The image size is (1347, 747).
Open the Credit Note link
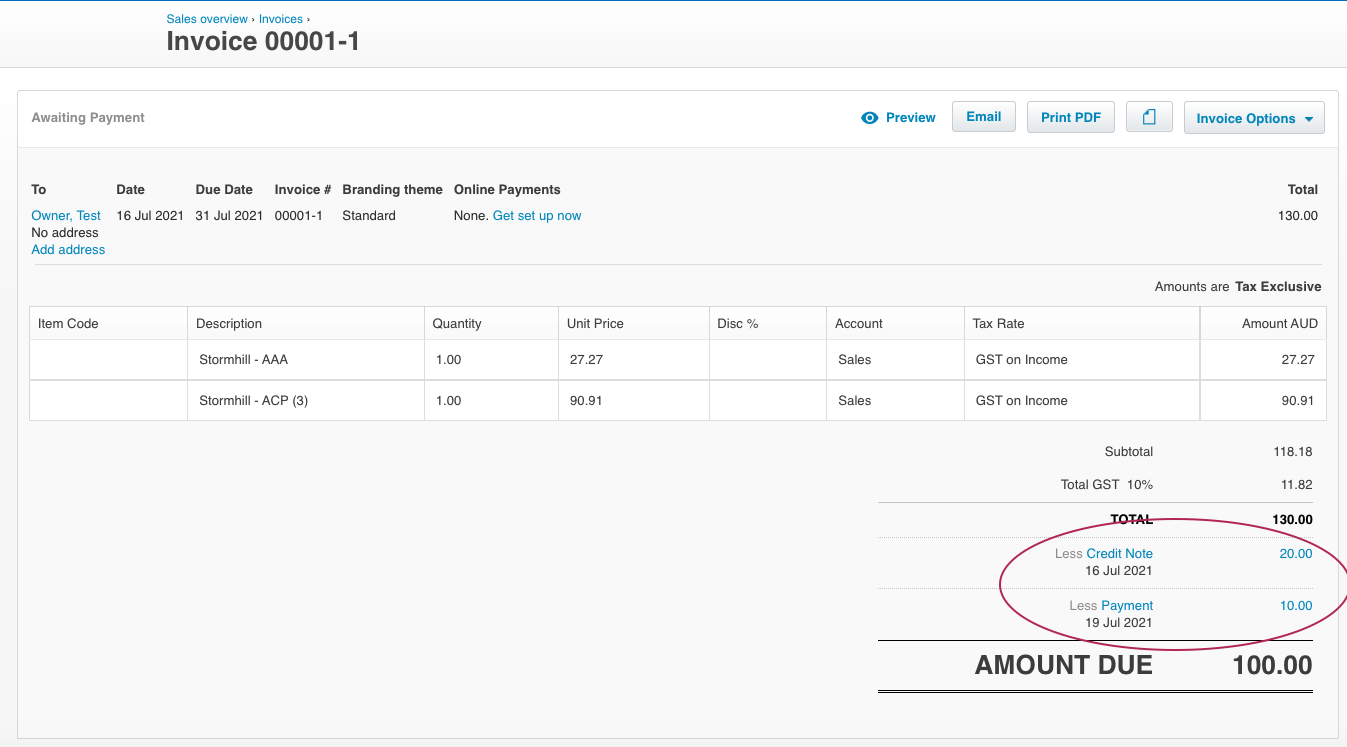point(1119,553)
